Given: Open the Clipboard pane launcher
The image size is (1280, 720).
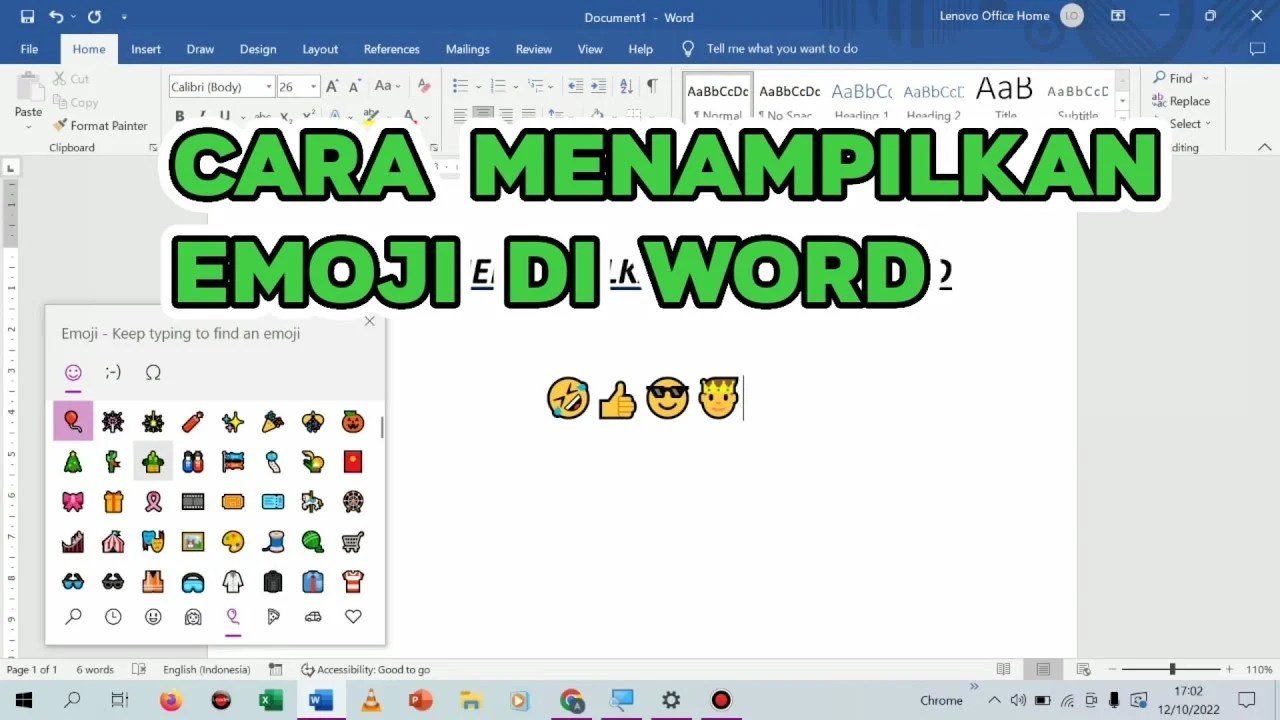Looking at the screenshot, I should [153, 148].
